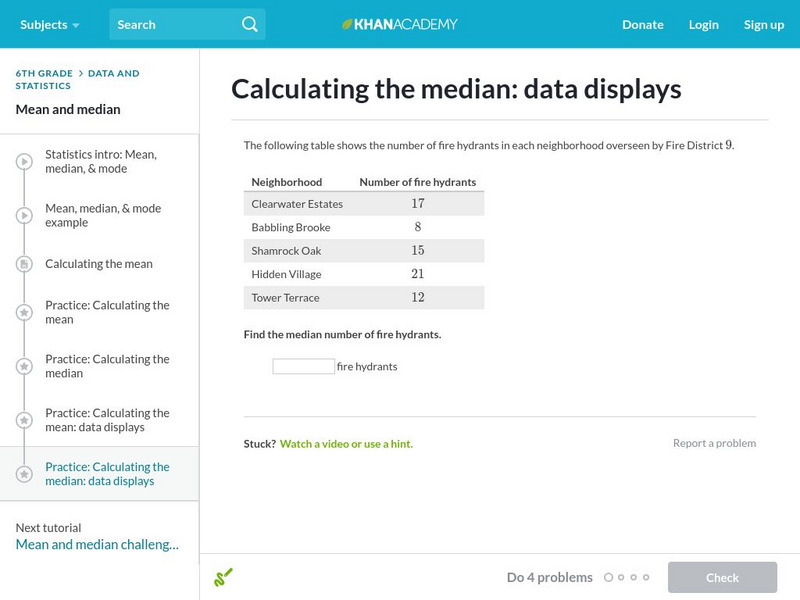The height and width of the screenshot is (600, 800).
Task: Click the Sign up link
Action: click(764, 24)
